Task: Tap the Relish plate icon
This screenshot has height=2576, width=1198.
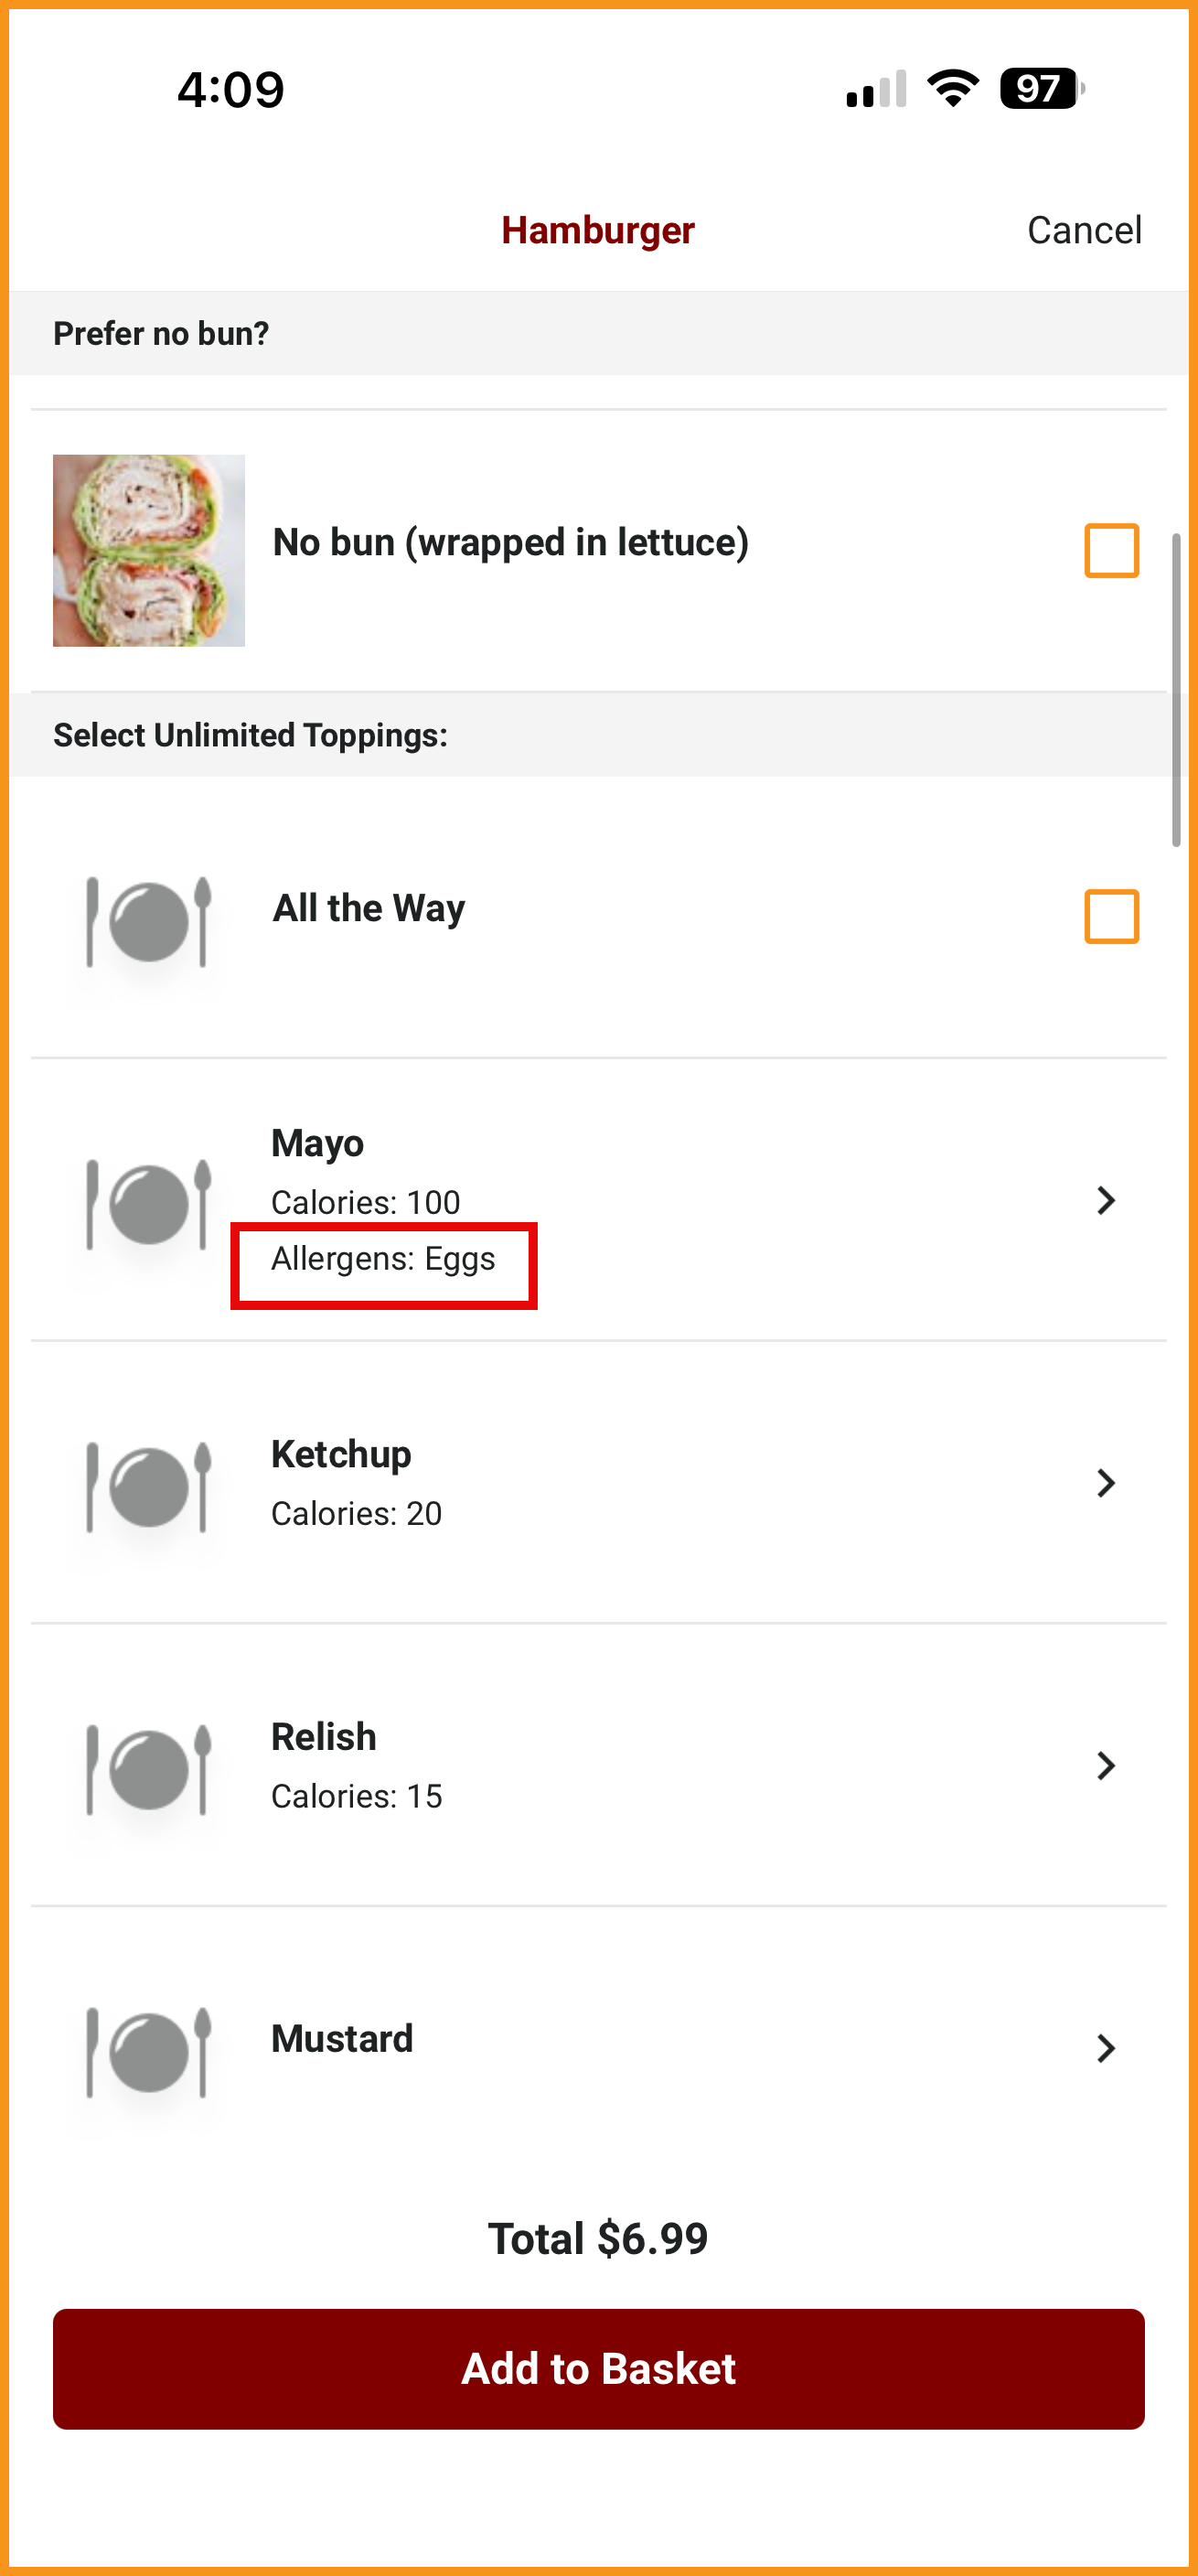Action: click(149, 1769)
